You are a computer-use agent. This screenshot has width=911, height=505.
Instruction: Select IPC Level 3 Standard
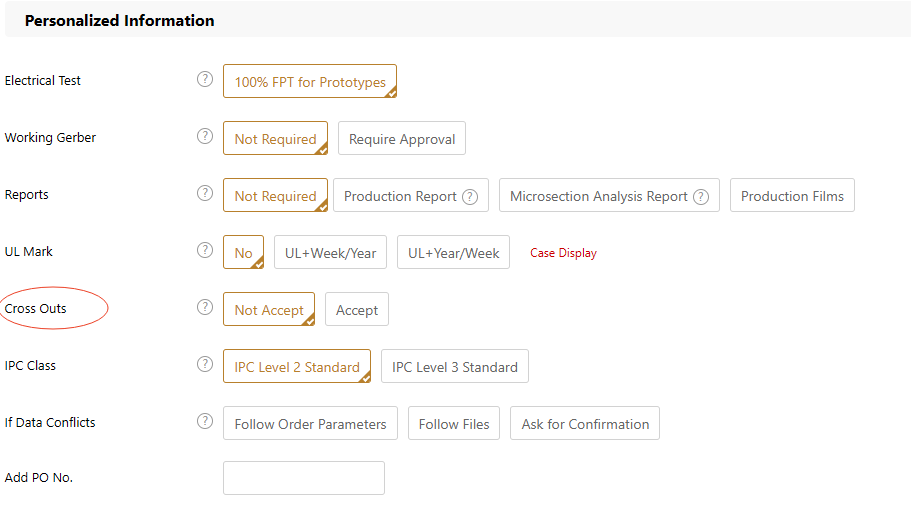pyautogui.click(x=455, y=367)
